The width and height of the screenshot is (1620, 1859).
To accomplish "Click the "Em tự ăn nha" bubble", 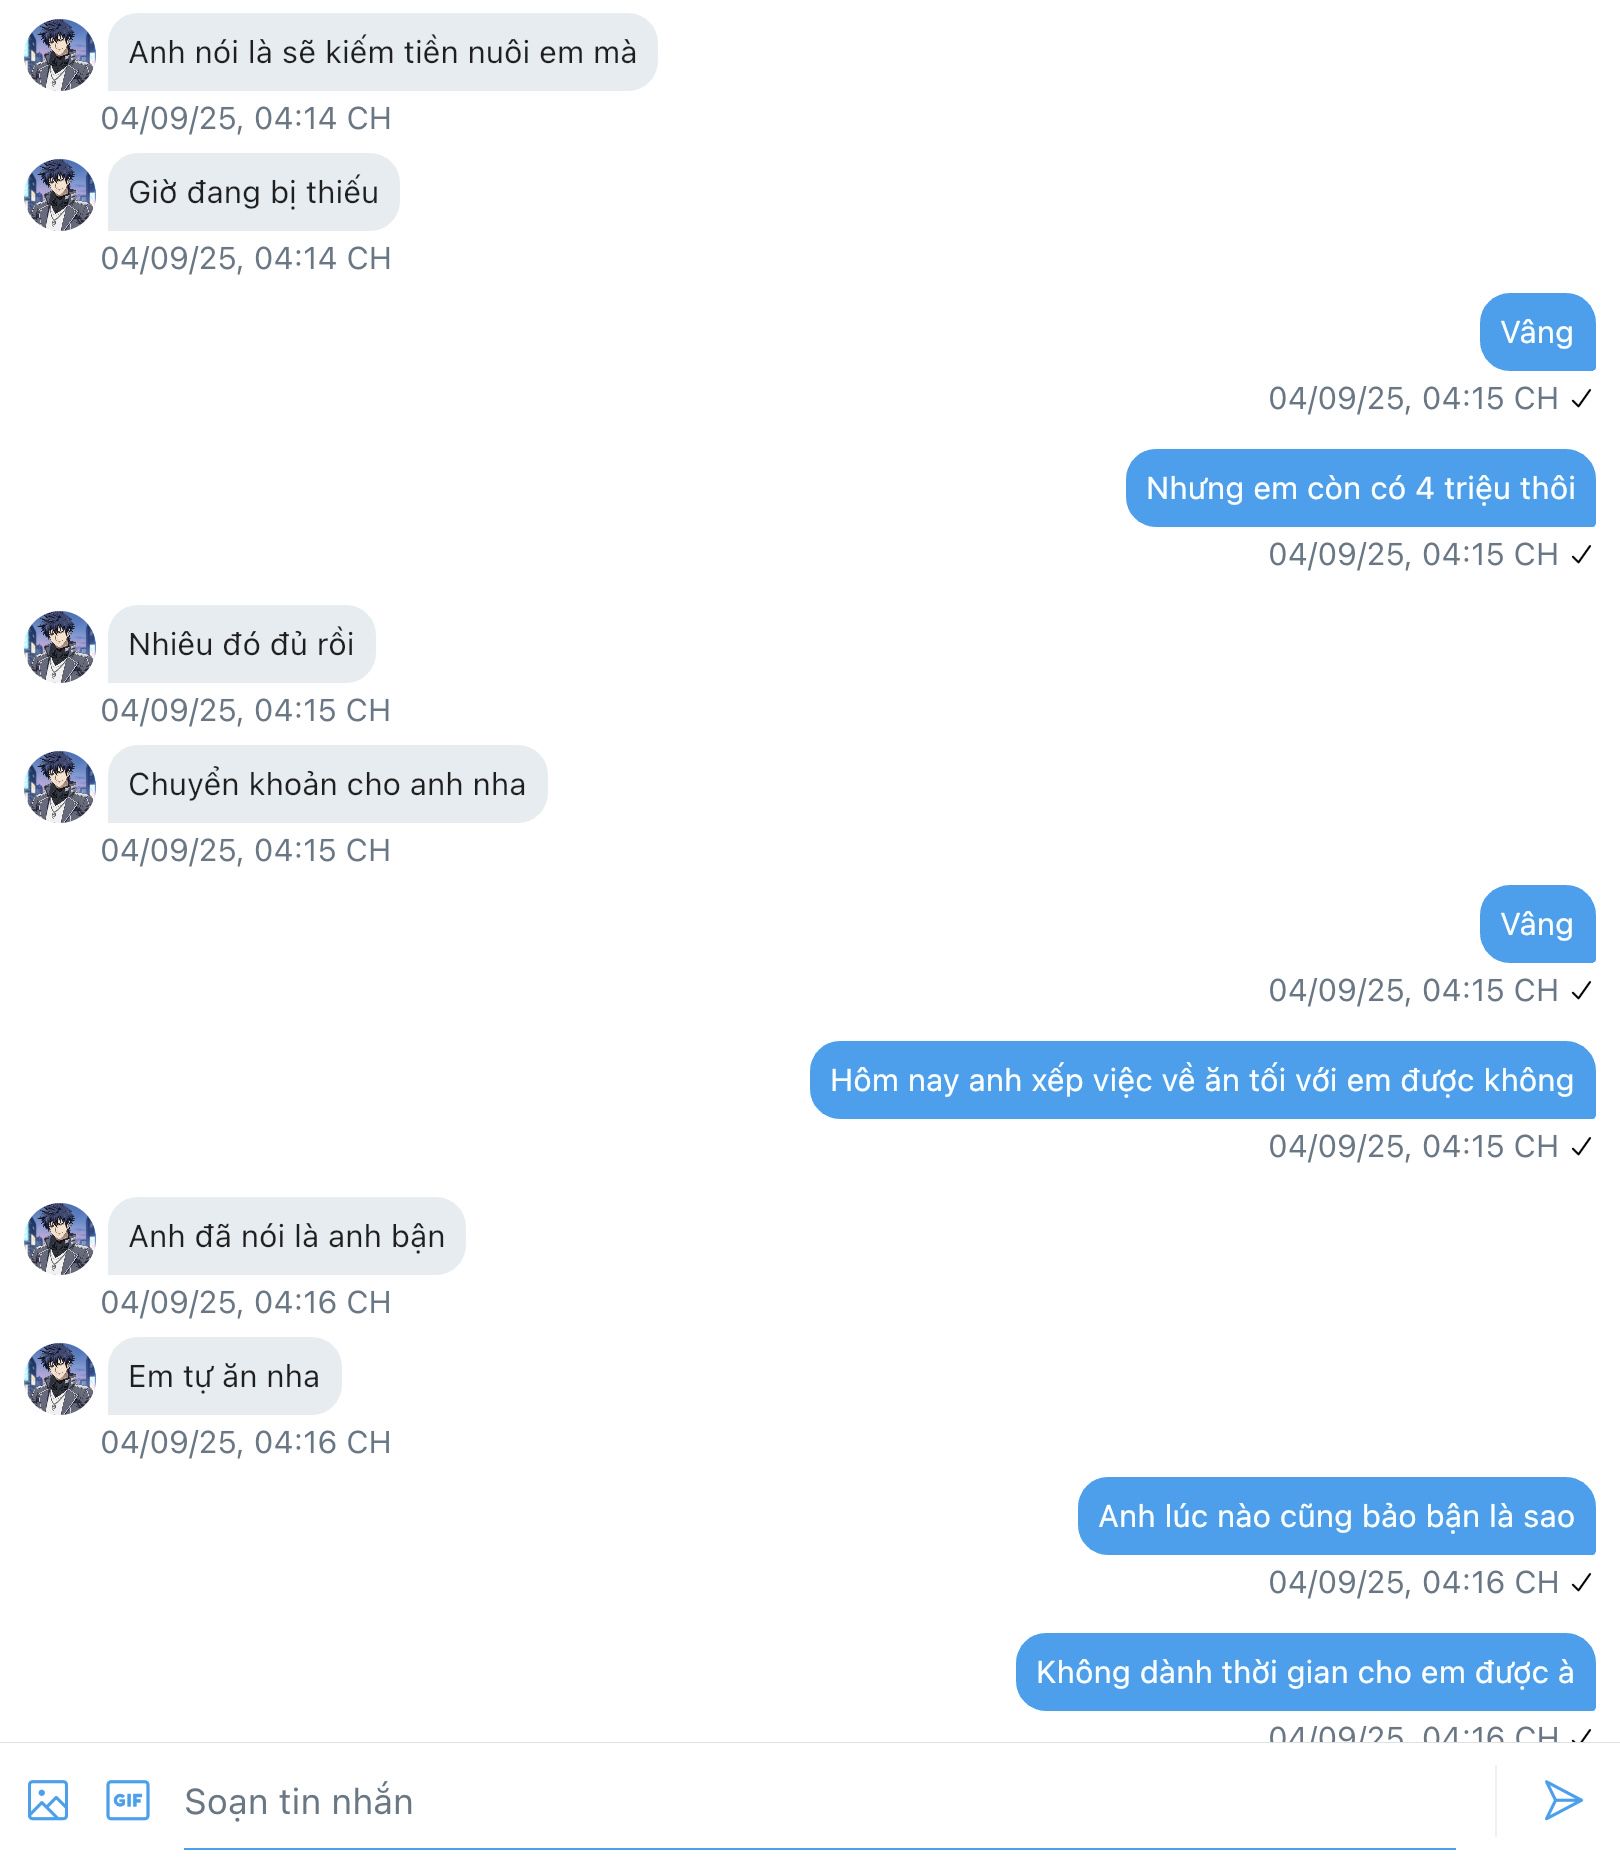I will click(x=224, y=1376).
